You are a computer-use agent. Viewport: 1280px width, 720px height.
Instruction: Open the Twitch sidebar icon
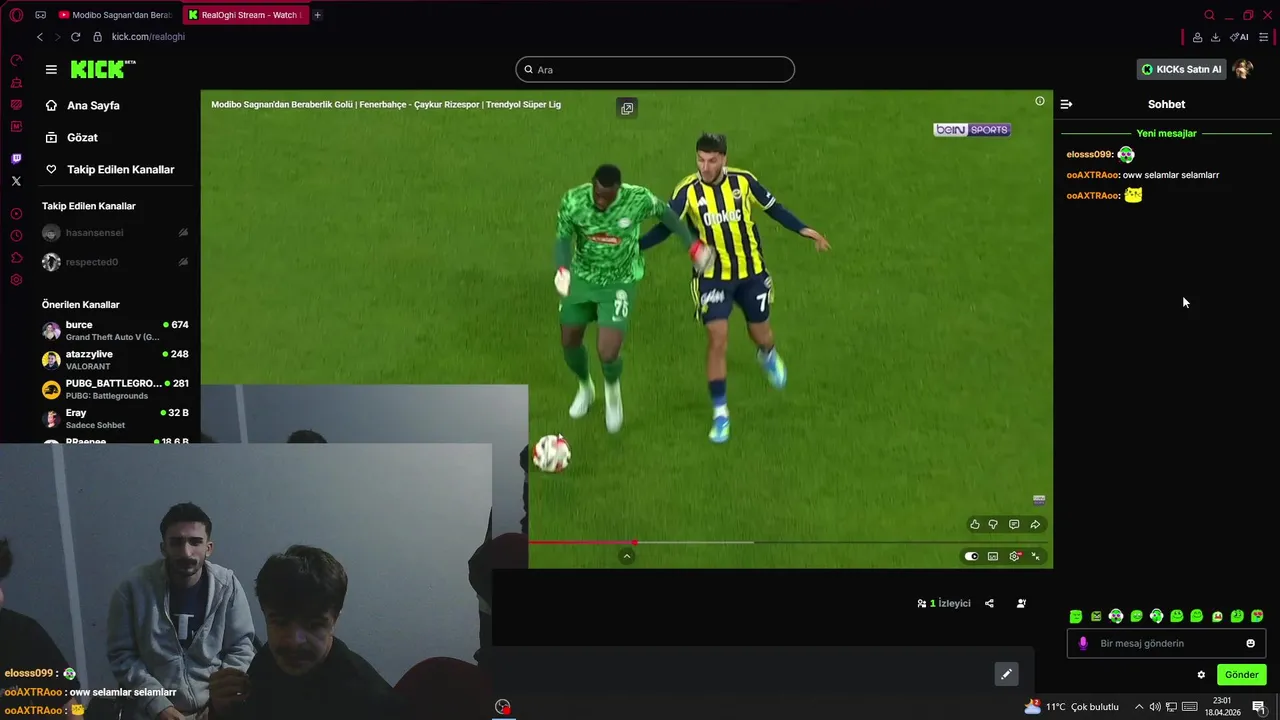(16, 159)
